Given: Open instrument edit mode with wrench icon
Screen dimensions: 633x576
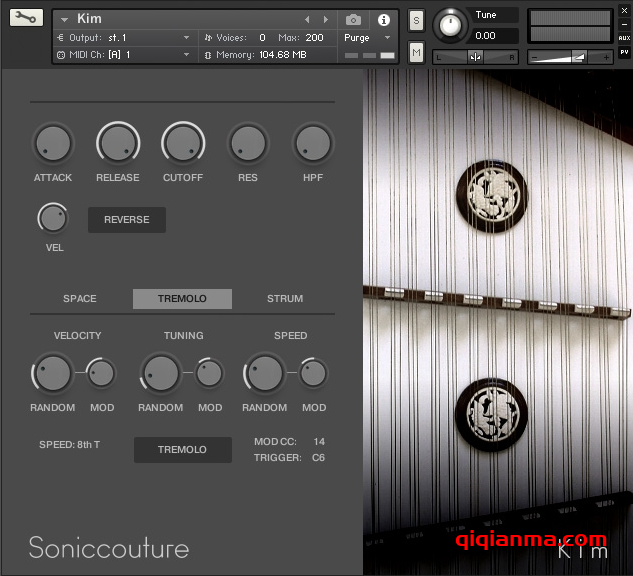Looking at the screenshot, I should point(26,18).
